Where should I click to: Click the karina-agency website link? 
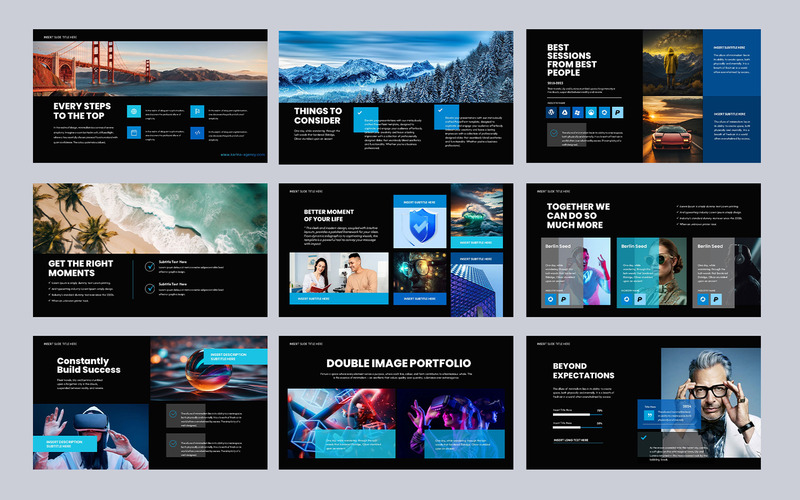click(x=243, y=154)
